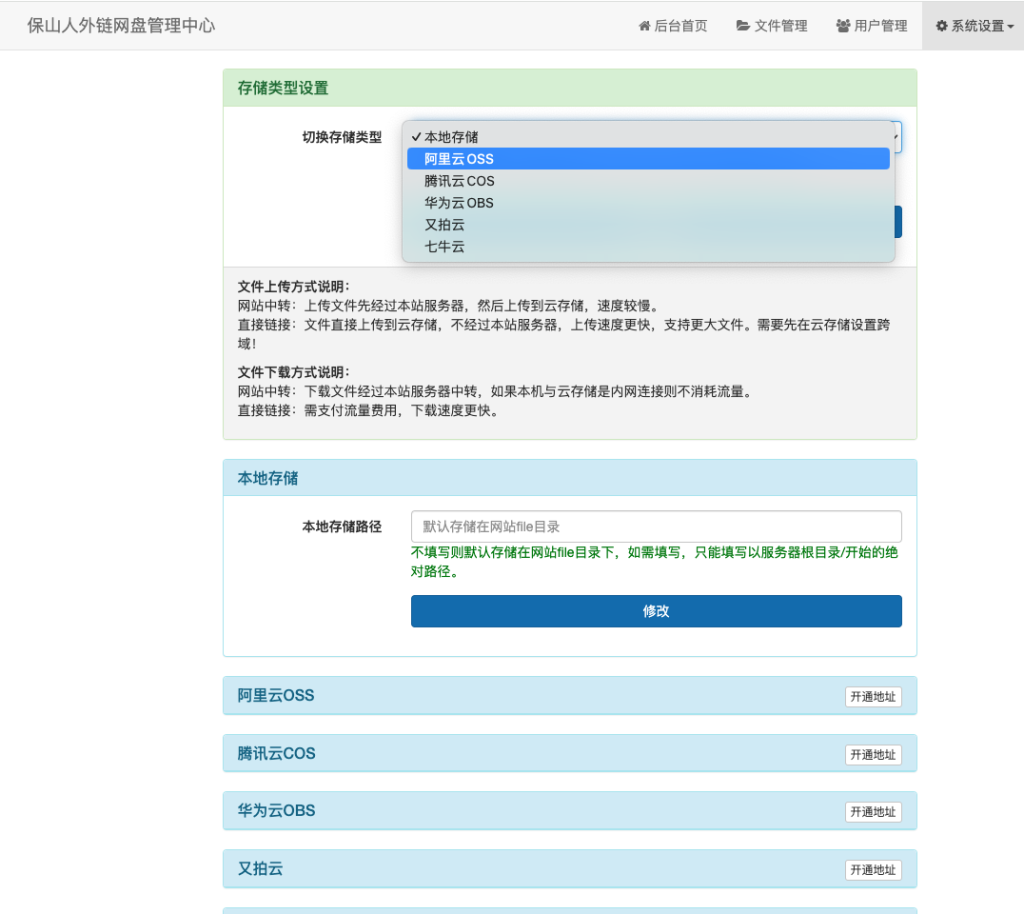
Task: Click 开通地址 button for 腾讯云COS
Action: (873, 755)
